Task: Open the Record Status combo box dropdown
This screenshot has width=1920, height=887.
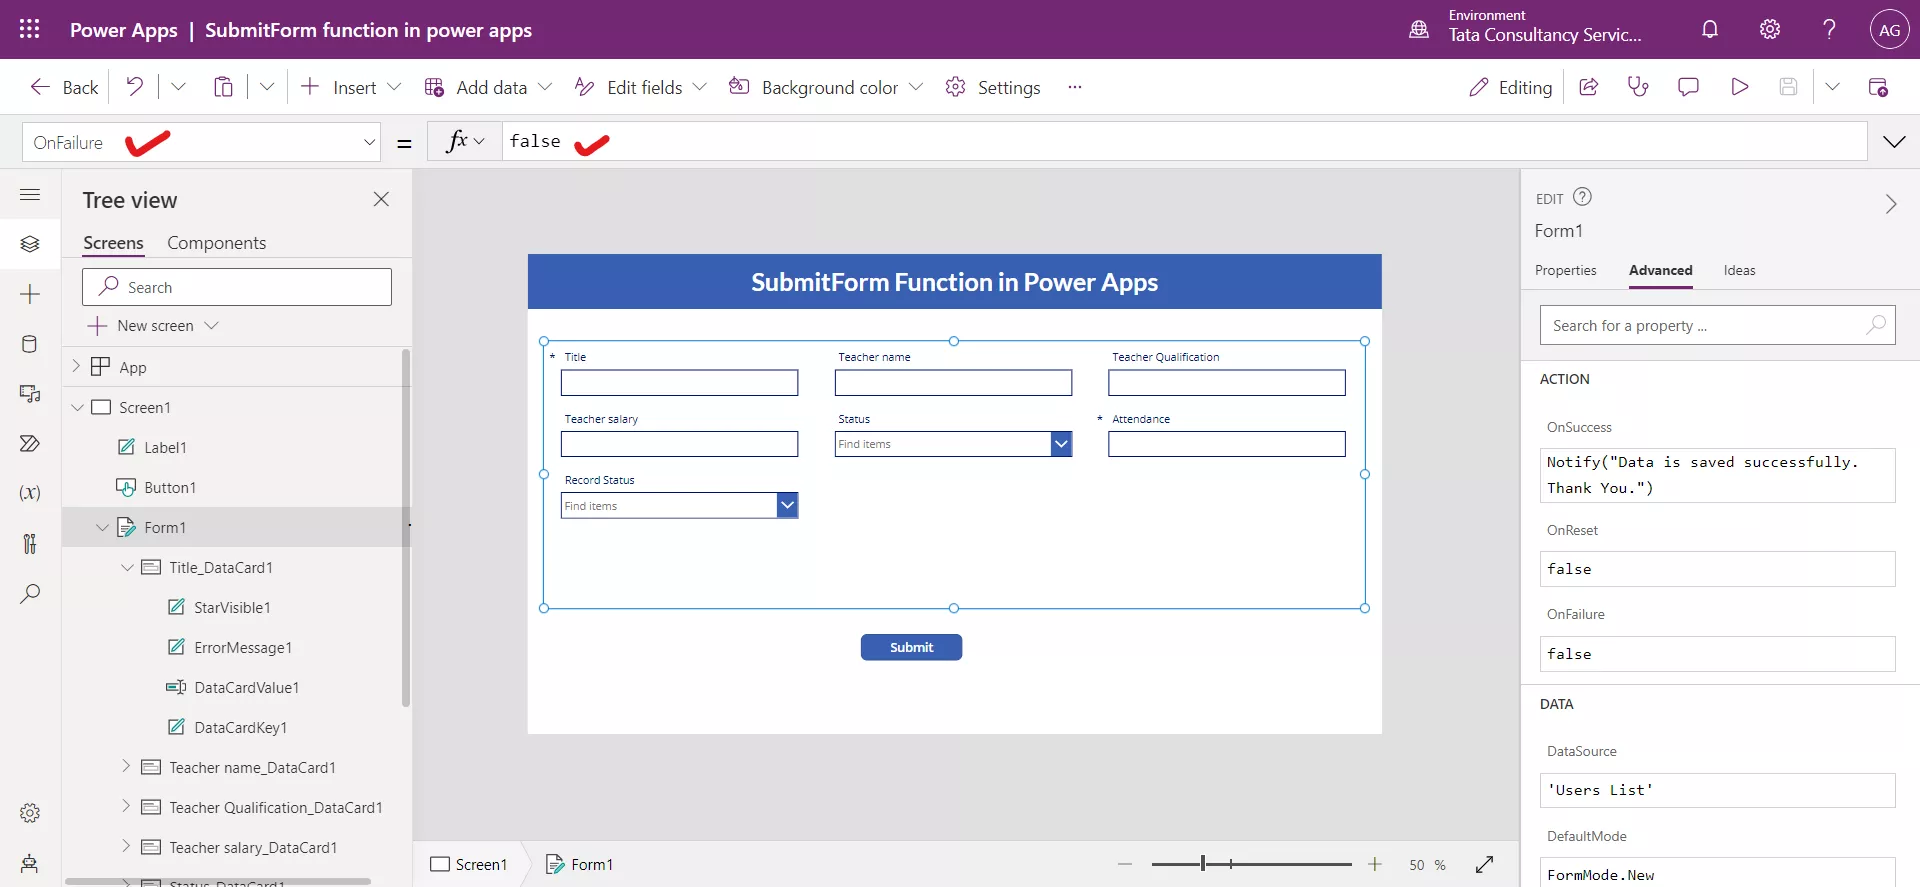Action: 787,505
